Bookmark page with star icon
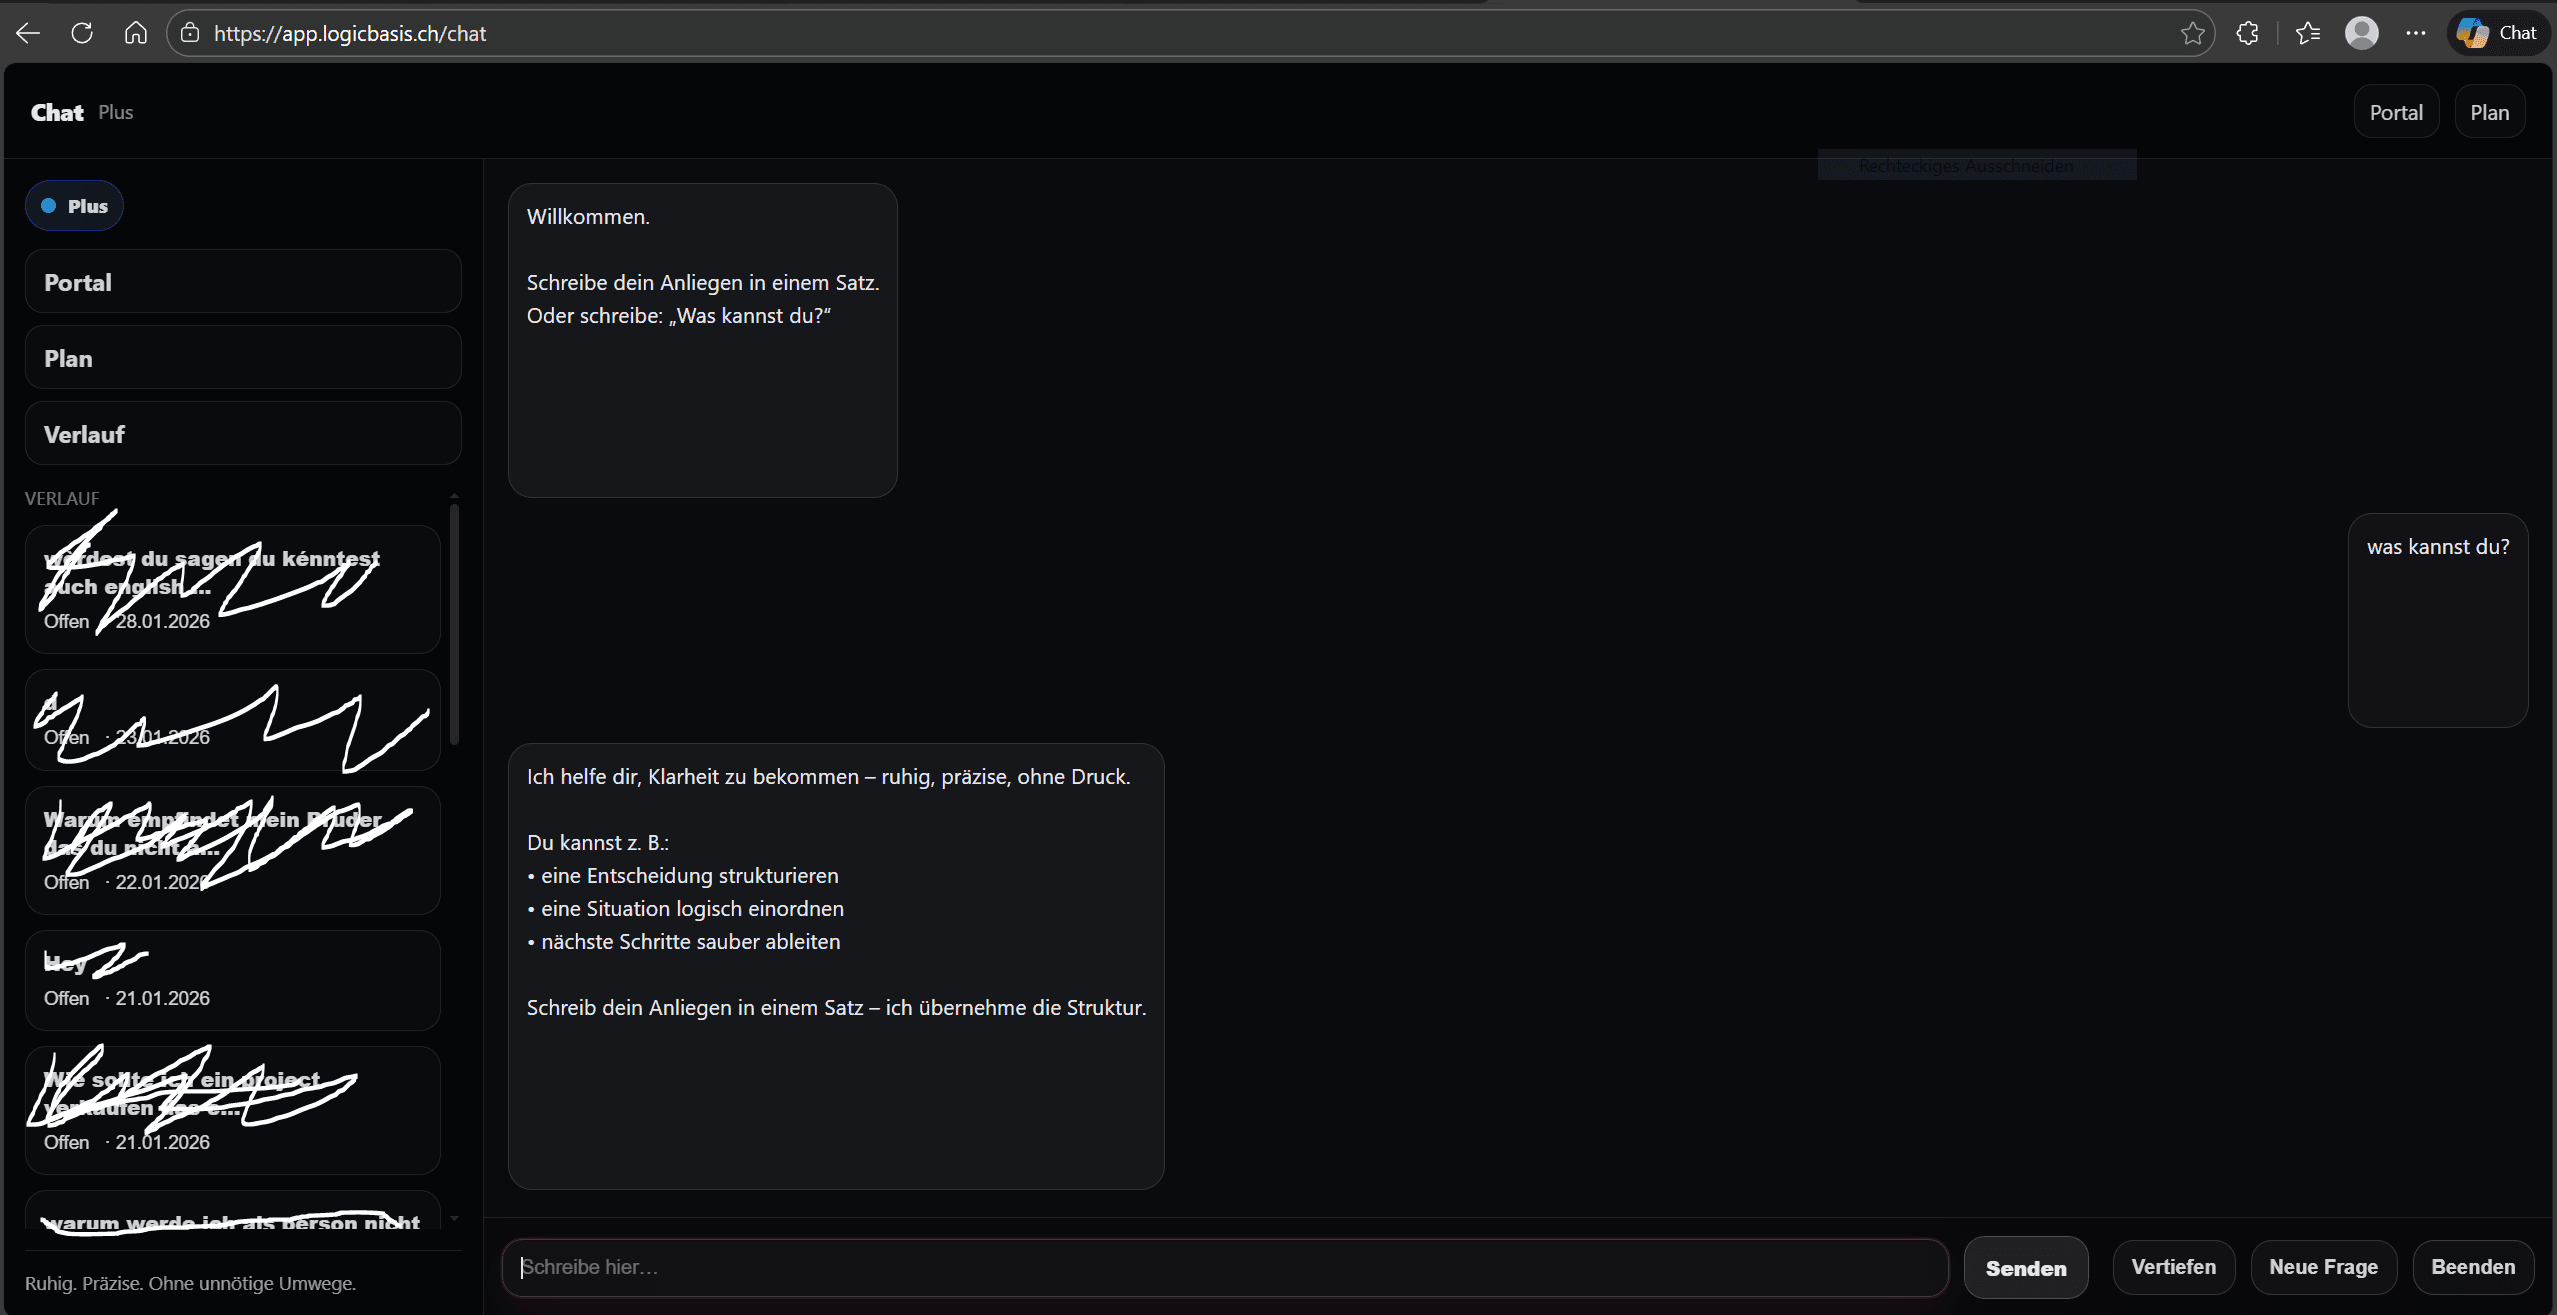 pyautogui.click(x=2192, y=33)
